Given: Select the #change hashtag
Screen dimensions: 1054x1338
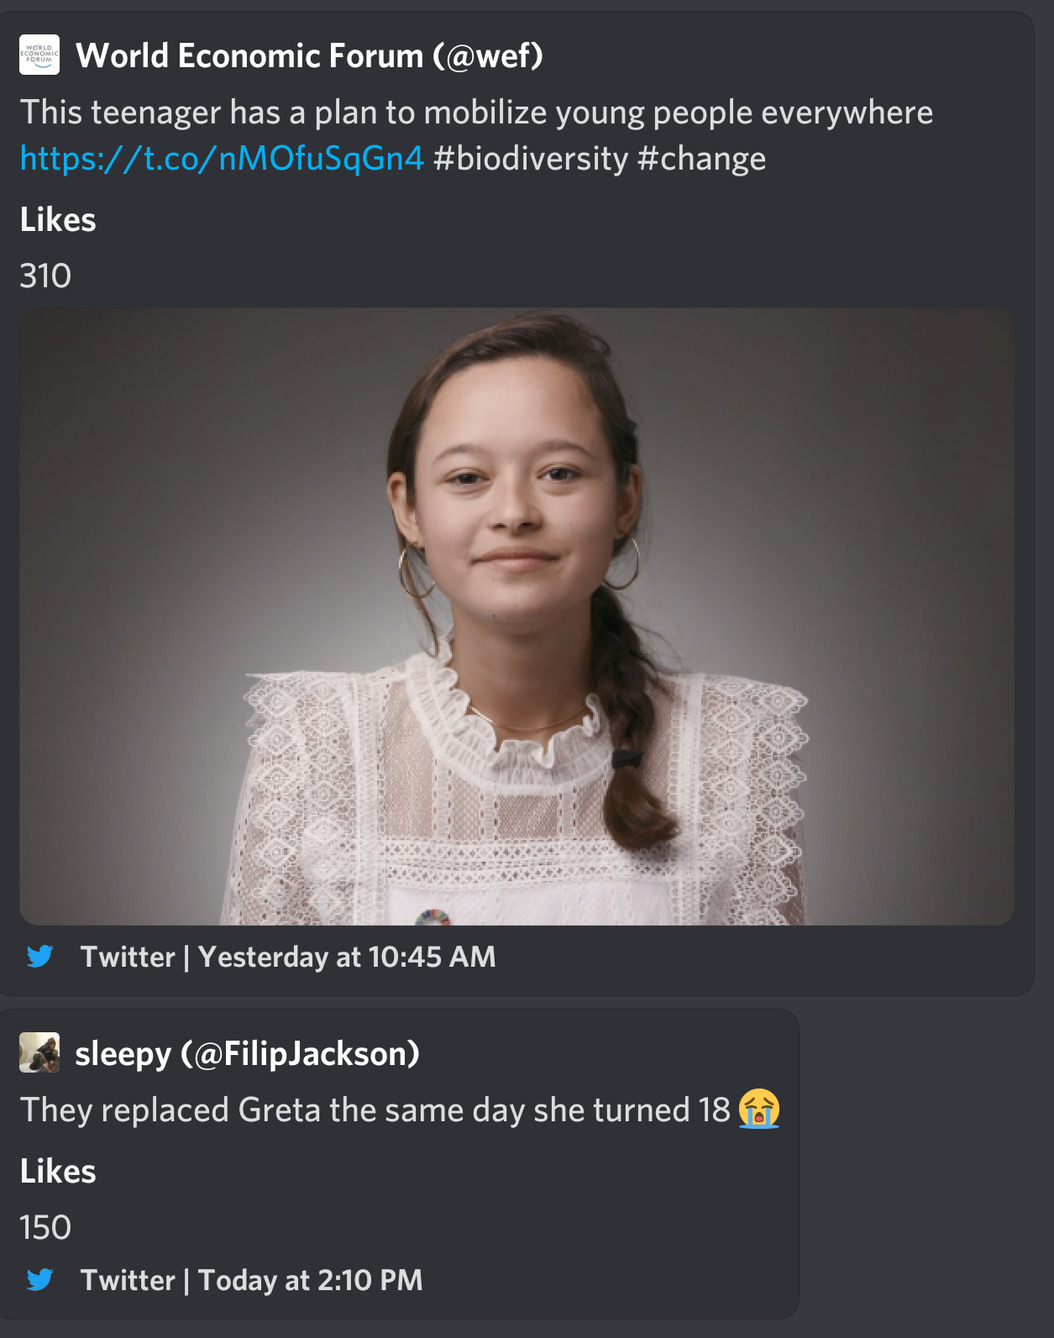Looking at the screenshot, I should point(701,158).
